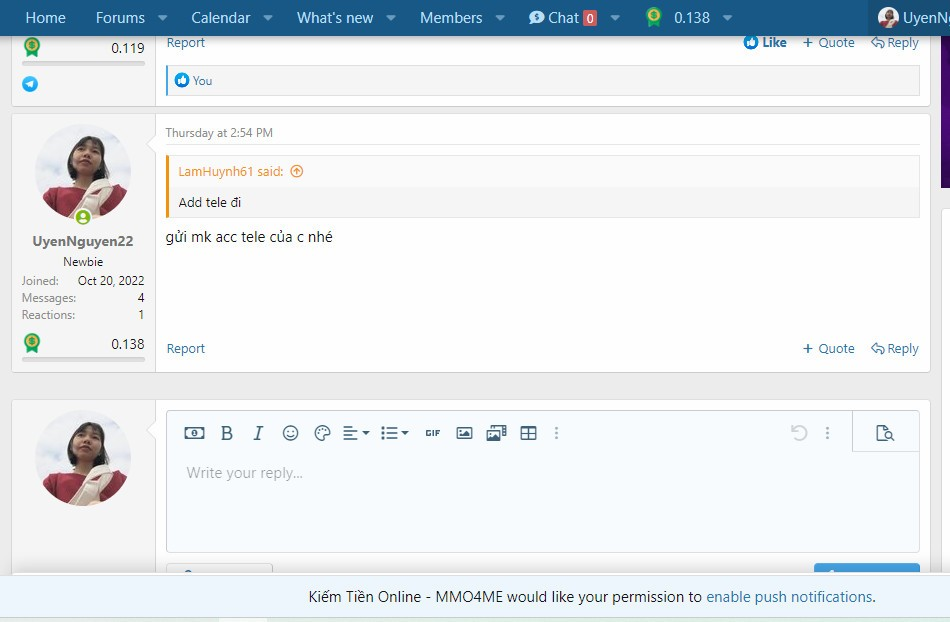This screenshot has width=950, height=622.
Task: Click the Telegram icon under 0.119 balance
Action: [x=30, y=84]
